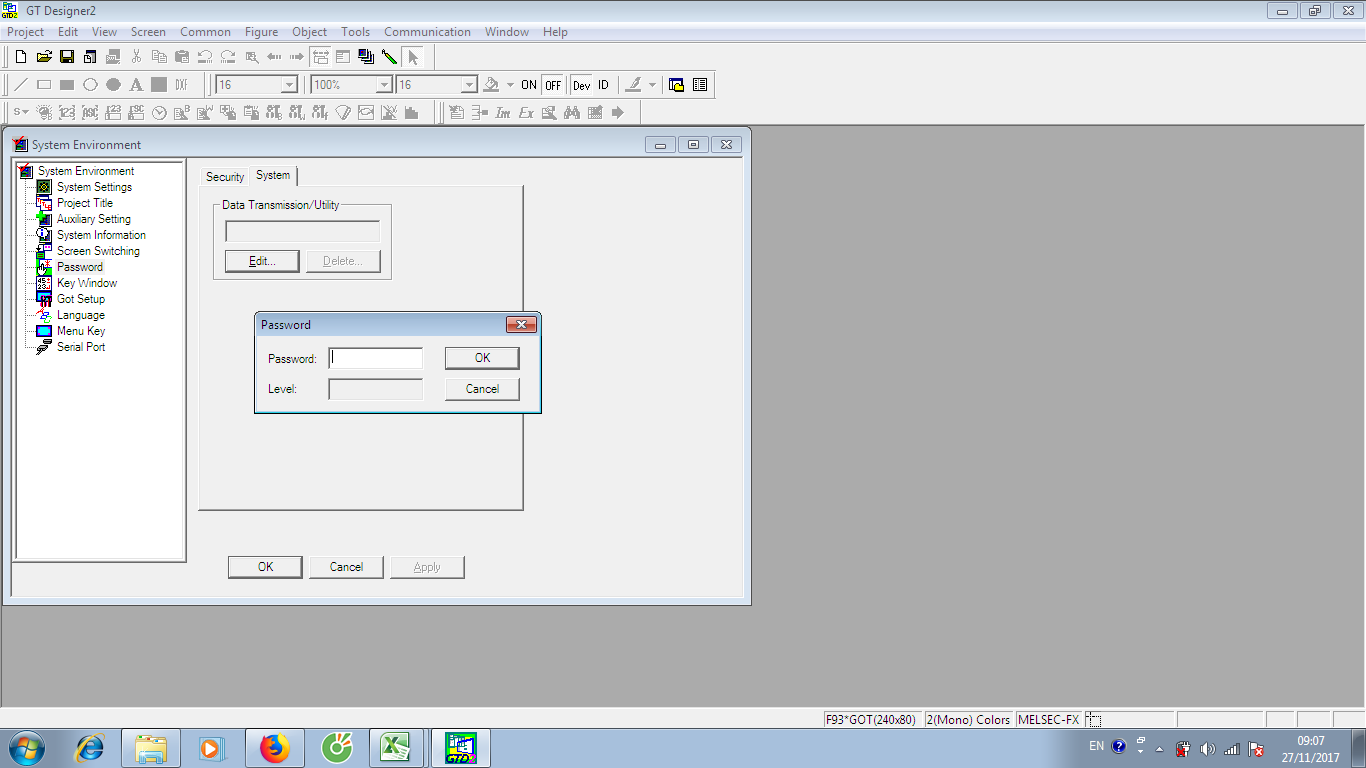The height and width of the screenshot is (768, 1366).
Task: Click the binoculars find icon
Action: [x=572, y=113]
